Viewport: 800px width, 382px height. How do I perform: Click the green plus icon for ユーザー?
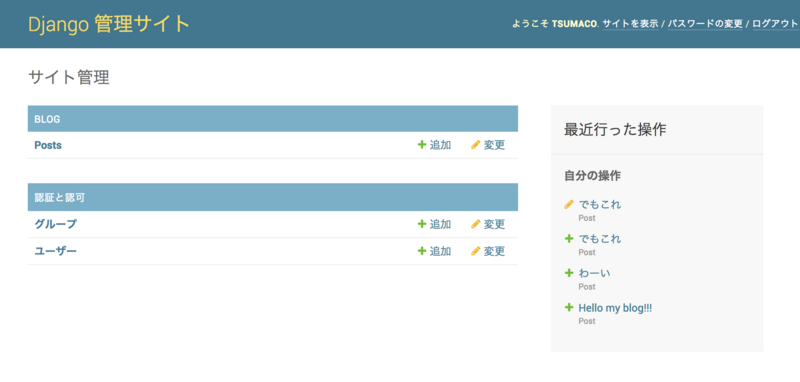point(421,251)
